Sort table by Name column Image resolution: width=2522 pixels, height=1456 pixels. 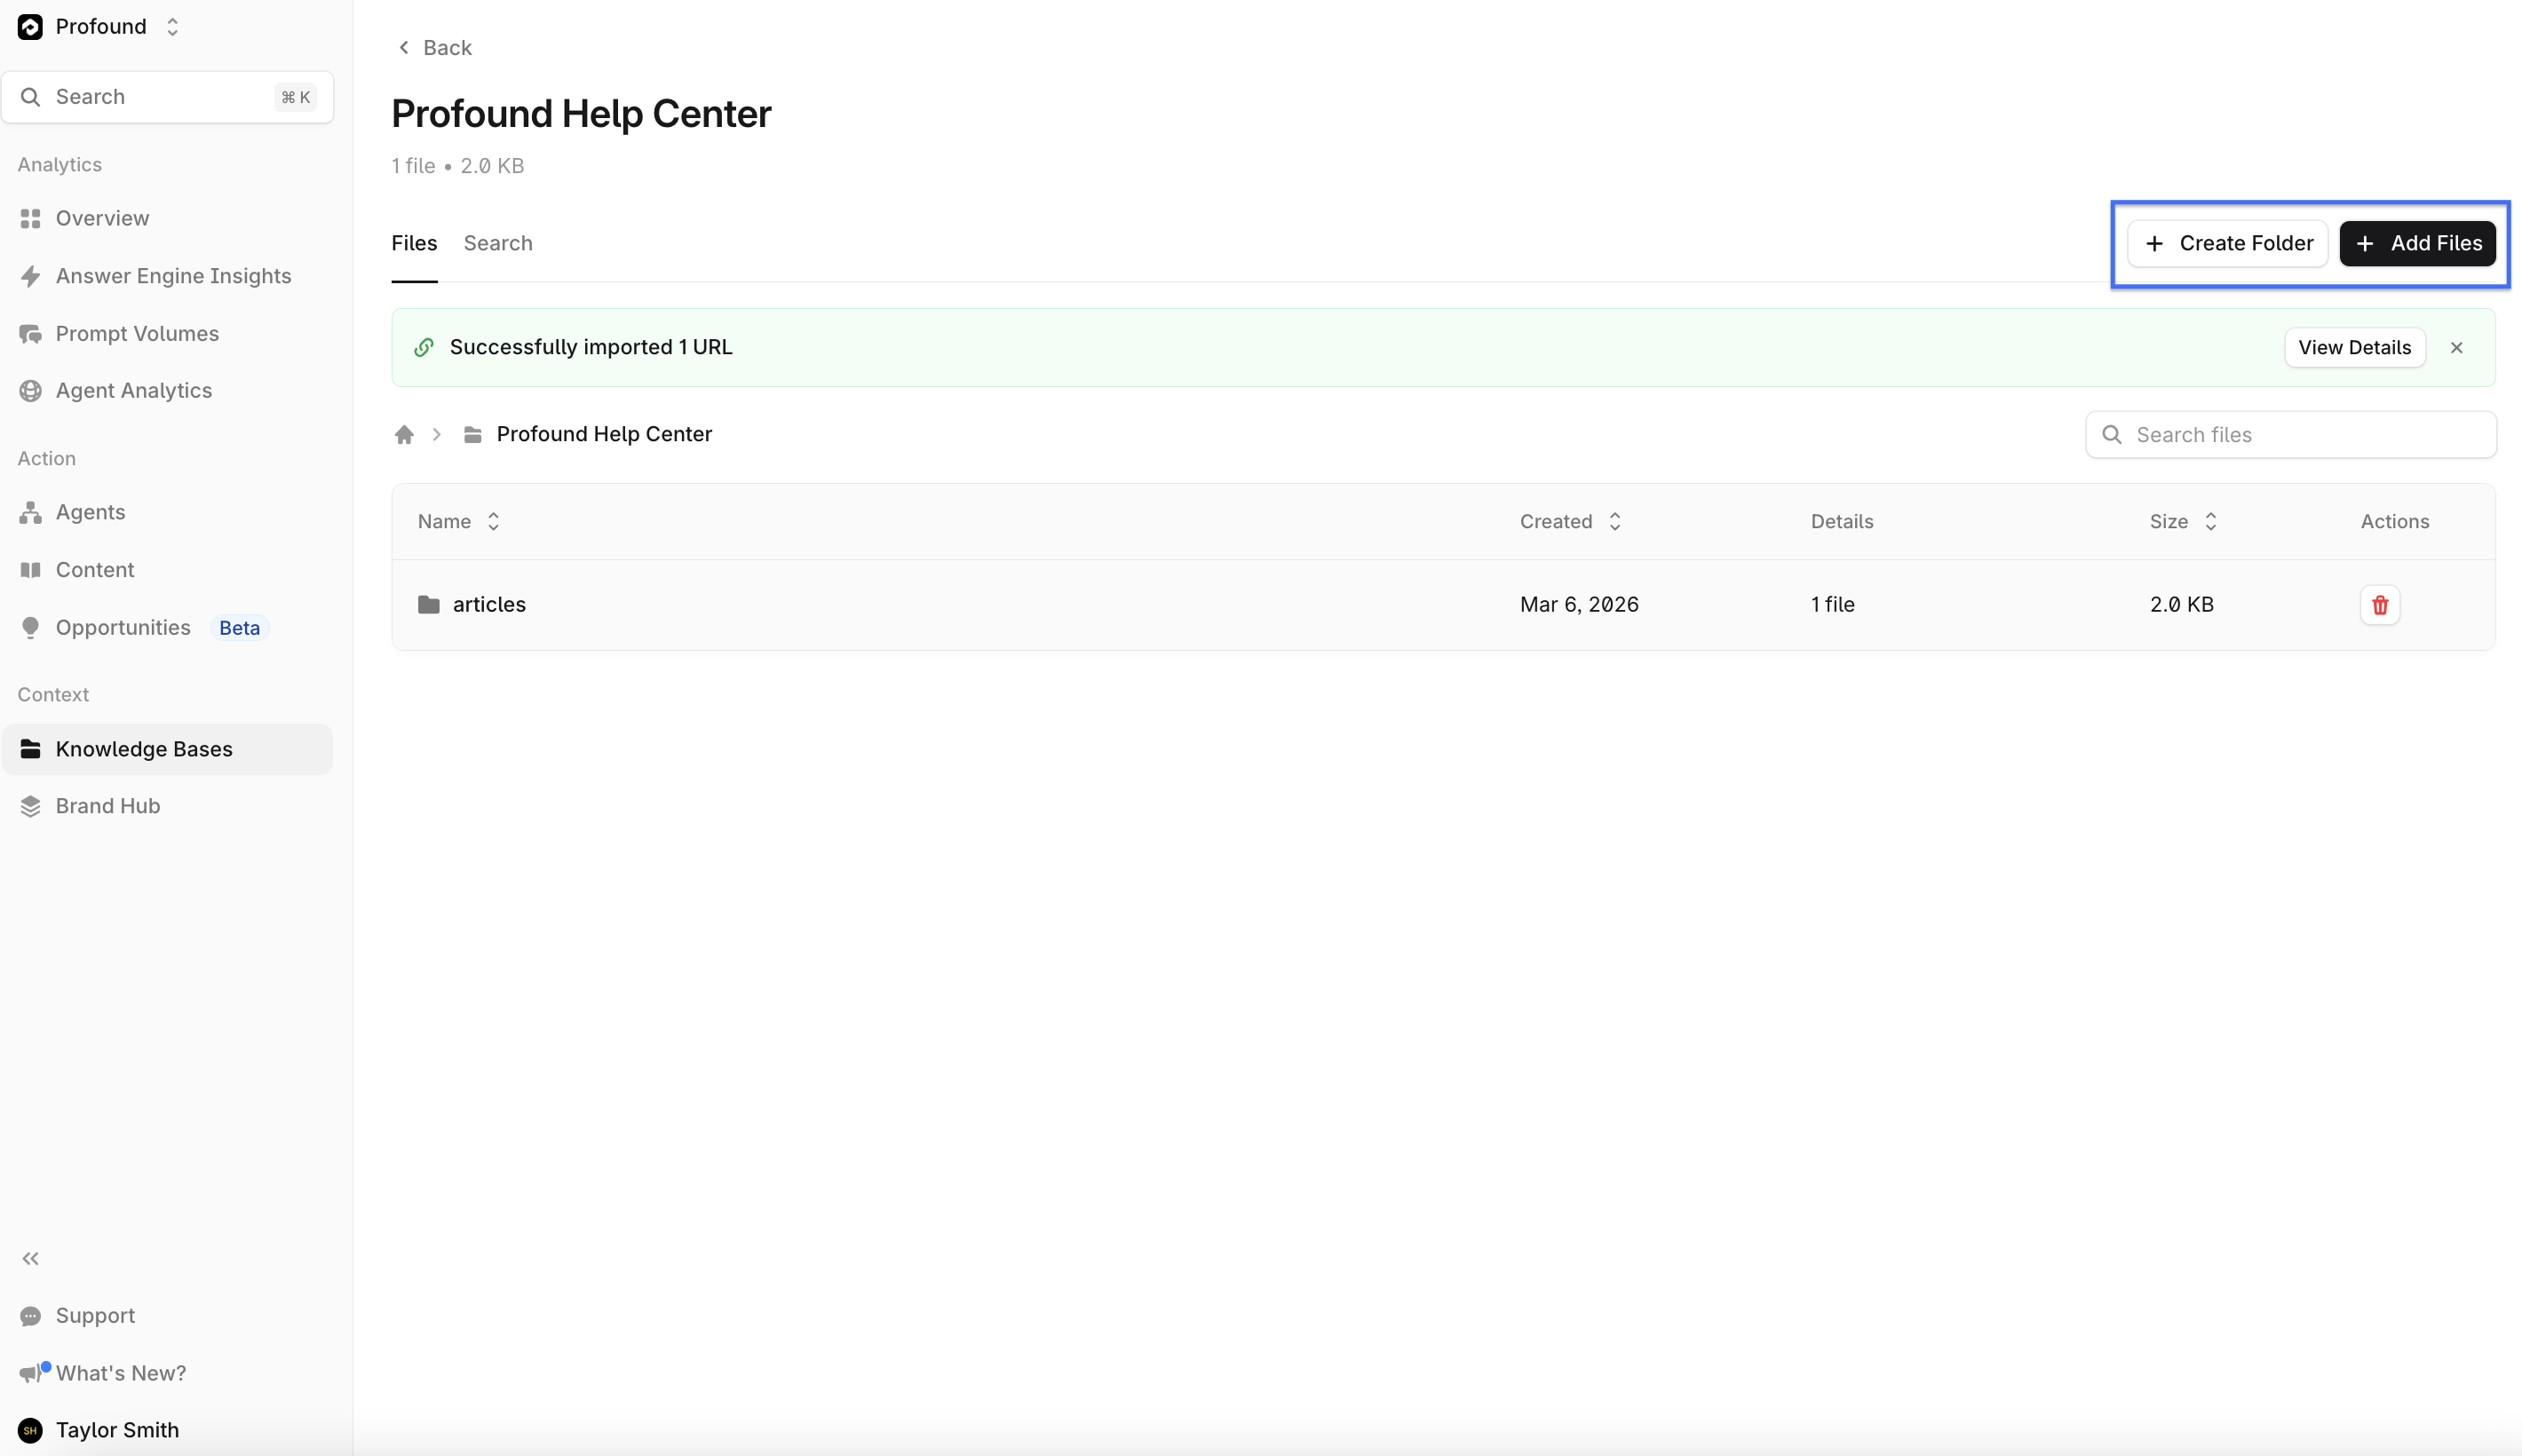(x=459, y=521)
